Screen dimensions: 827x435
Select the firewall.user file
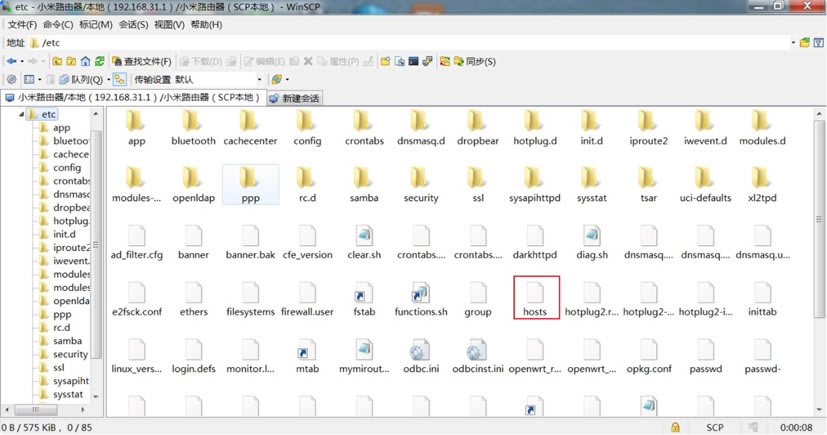[306, 295]
